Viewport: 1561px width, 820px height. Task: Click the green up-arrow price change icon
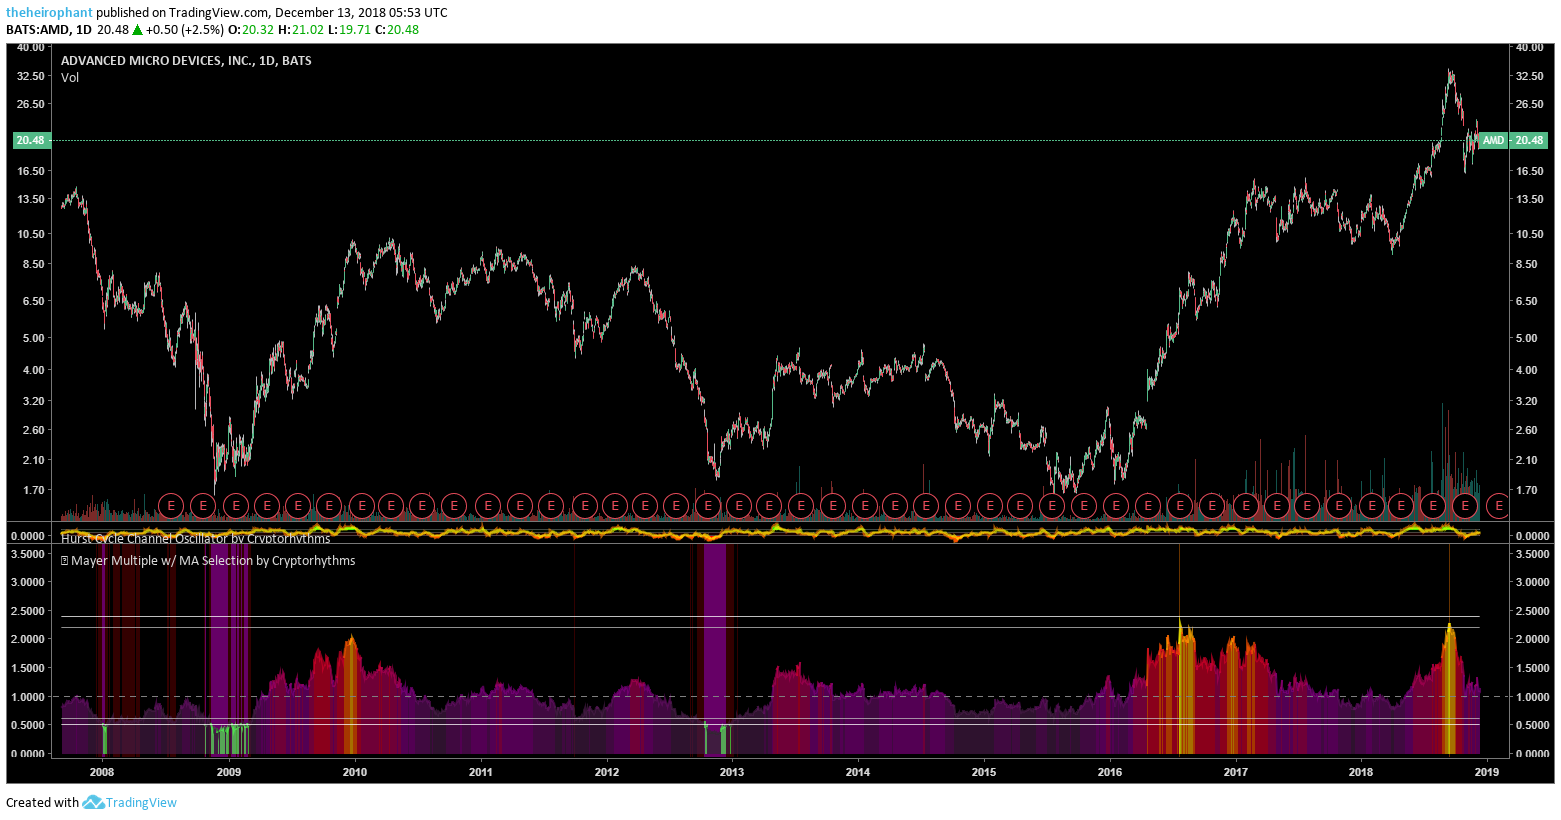point(137,30)
